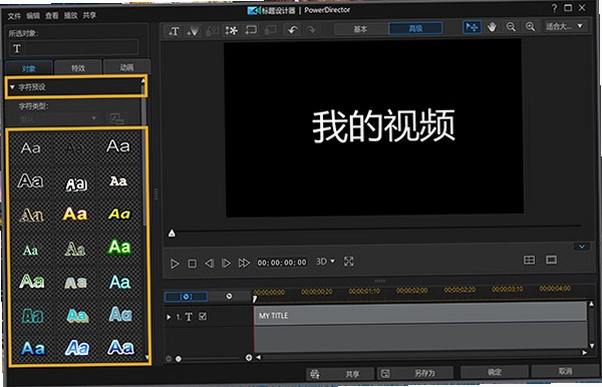Open the 播放 playback menu

71,15
